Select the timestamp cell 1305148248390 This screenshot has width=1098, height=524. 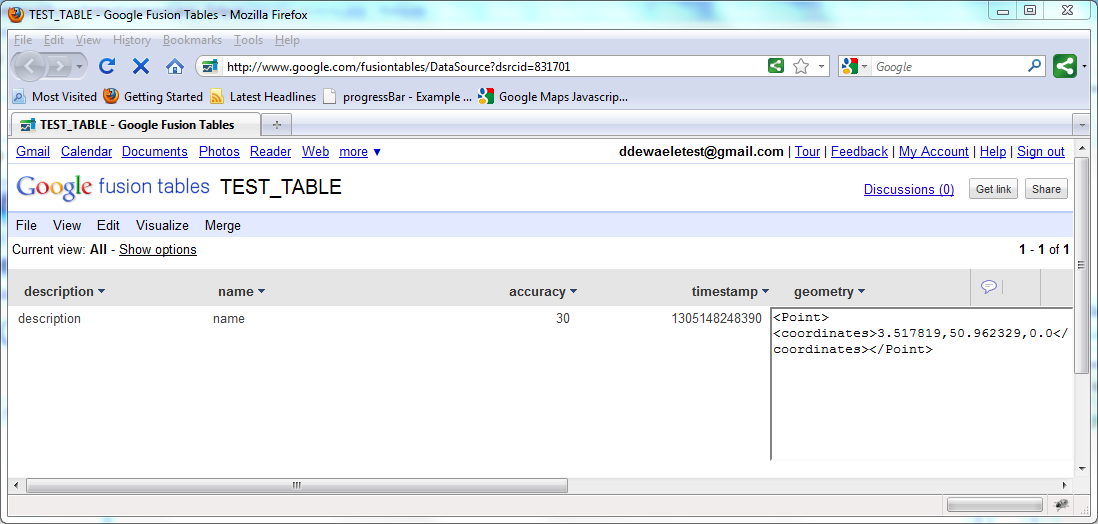tap(716, 319)
